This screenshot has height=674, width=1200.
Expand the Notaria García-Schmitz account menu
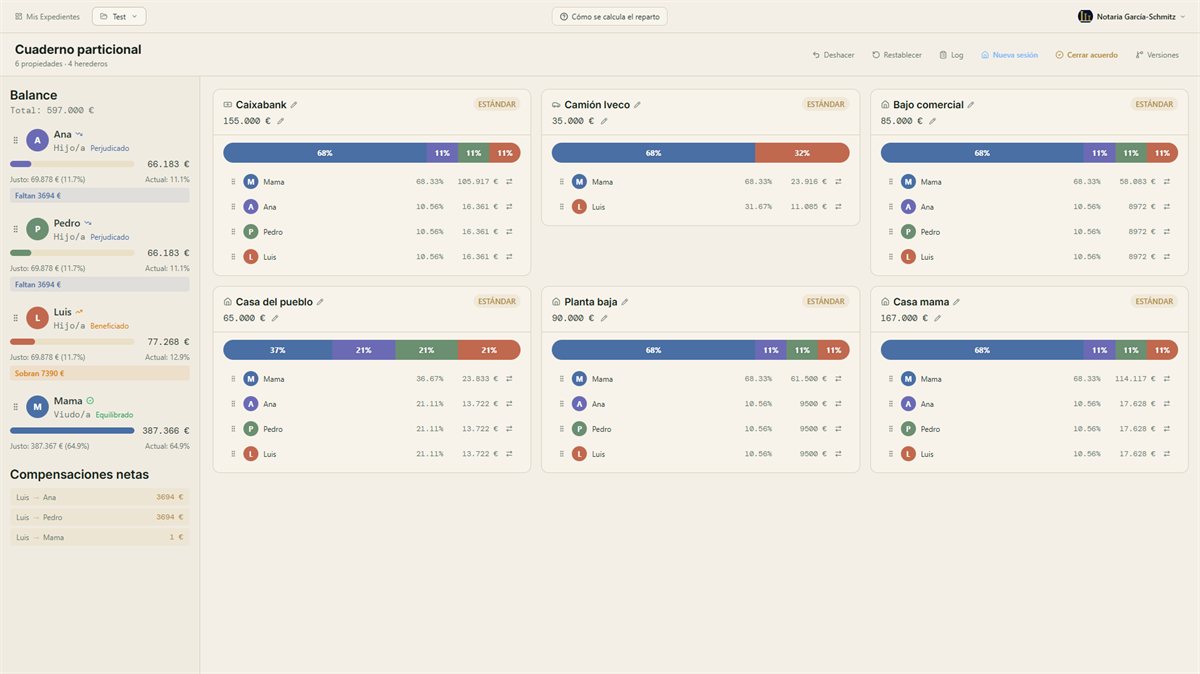(x=1132, y=16)
